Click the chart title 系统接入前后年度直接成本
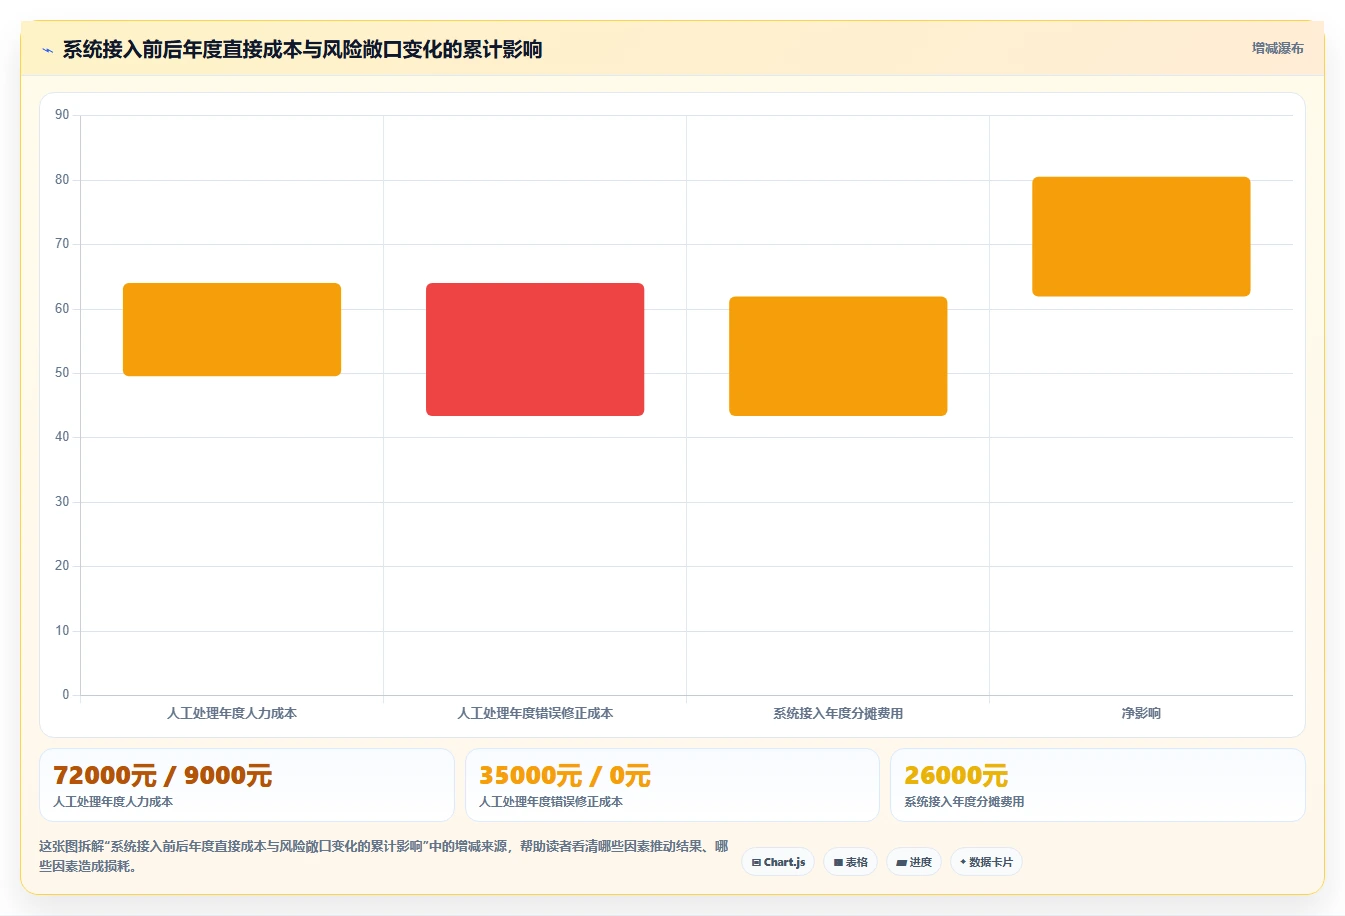The width and height of the screenshot is (1345, 916). 302,49
